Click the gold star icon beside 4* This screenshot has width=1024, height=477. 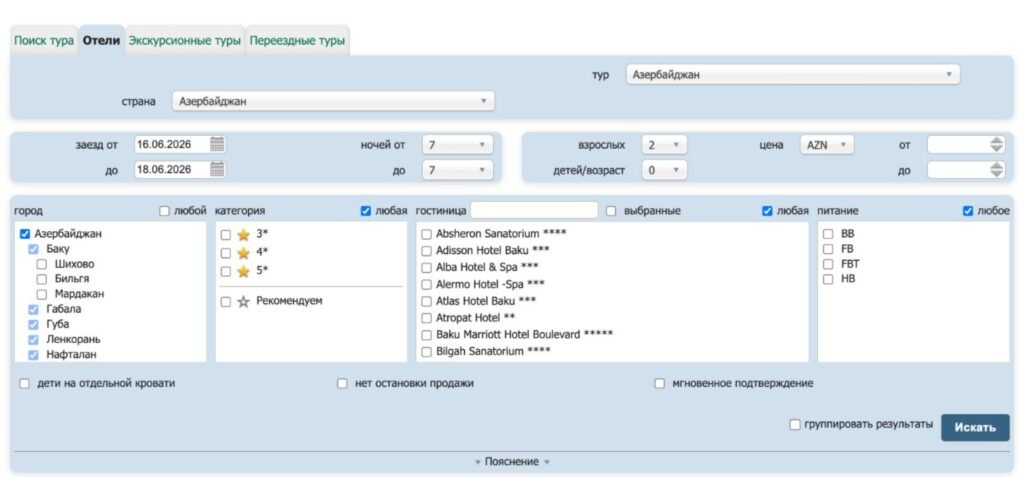coord(244,253)
